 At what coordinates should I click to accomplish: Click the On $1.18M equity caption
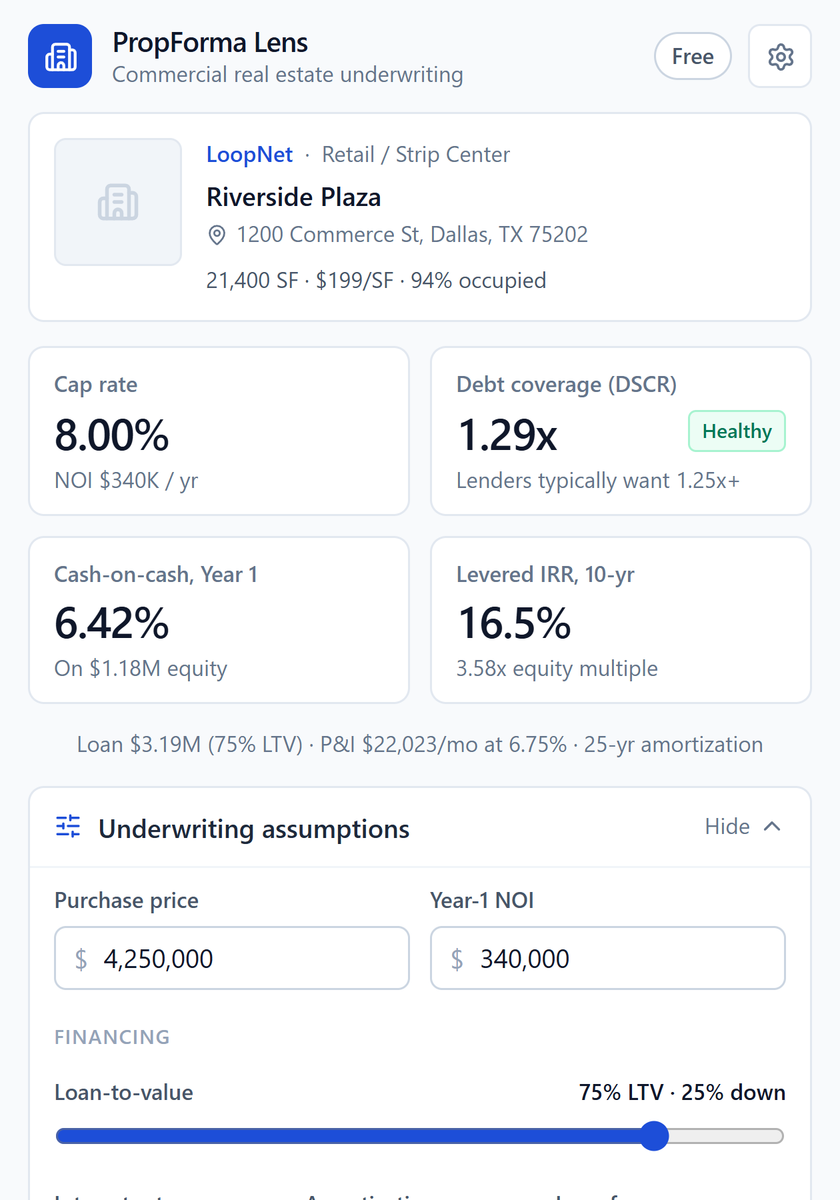(x=141, y=668)
